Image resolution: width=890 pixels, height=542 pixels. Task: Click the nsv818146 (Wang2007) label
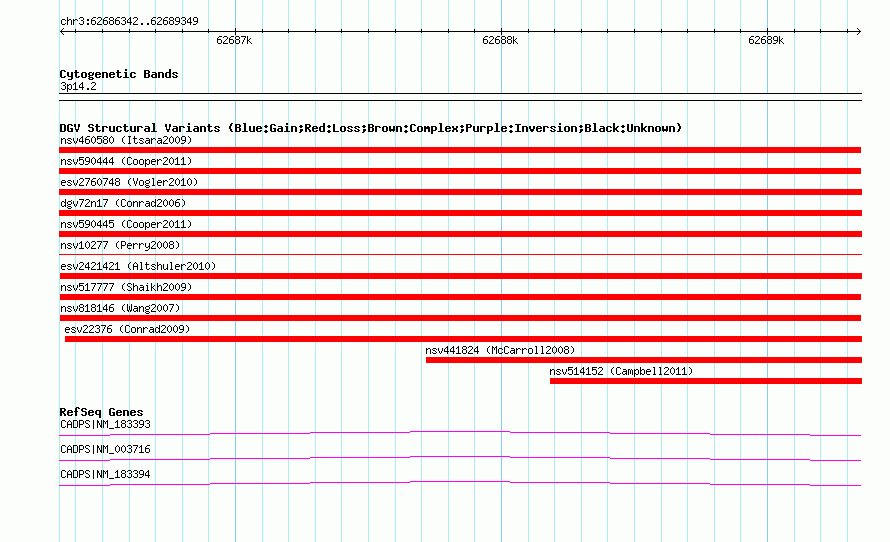120,308
